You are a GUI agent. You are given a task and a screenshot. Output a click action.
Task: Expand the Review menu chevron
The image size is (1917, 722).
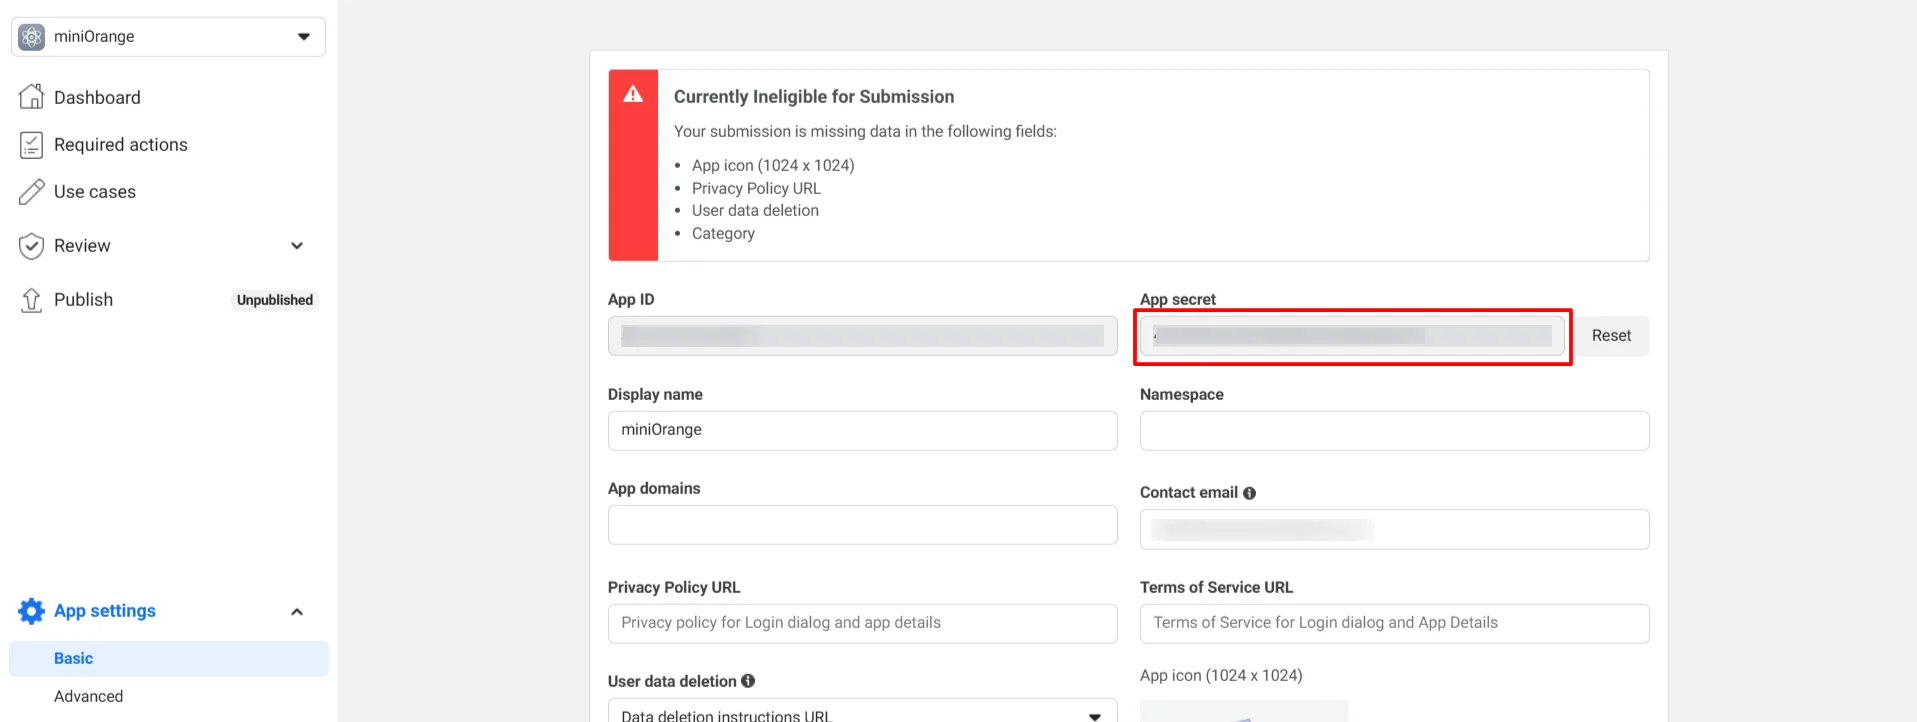[x=297, y=246]
